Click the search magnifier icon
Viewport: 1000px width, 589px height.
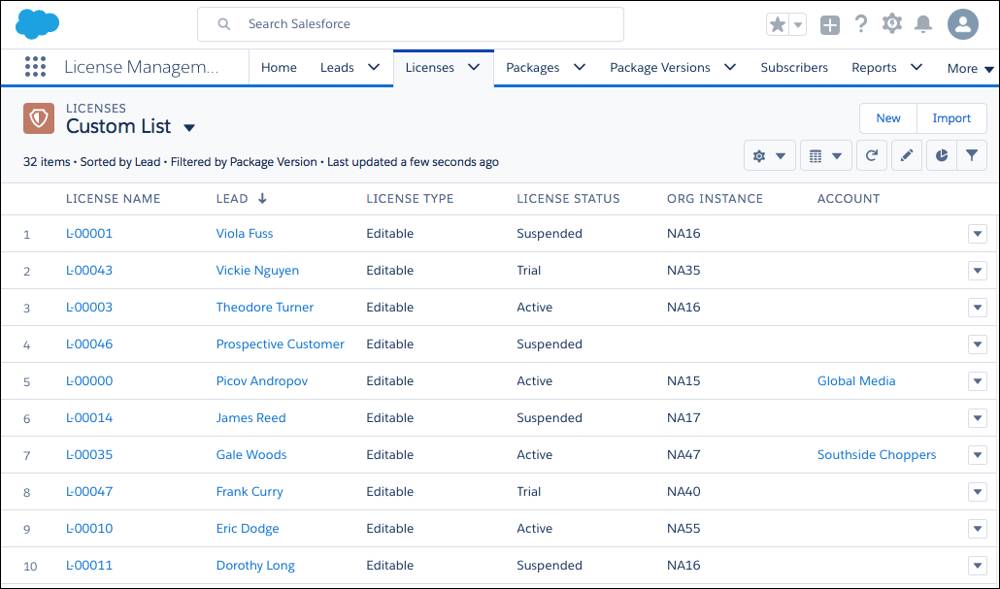(224, 24)
